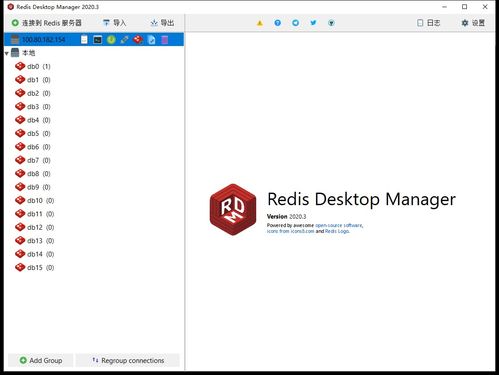
Task: Open the Twitter bird icon
Action: point(313,23)
